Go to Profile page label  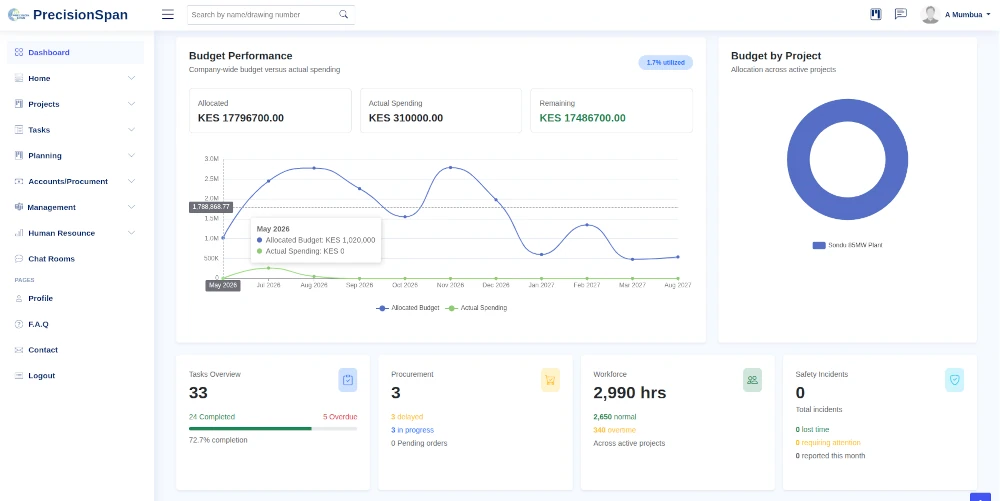tap(41, 298)
